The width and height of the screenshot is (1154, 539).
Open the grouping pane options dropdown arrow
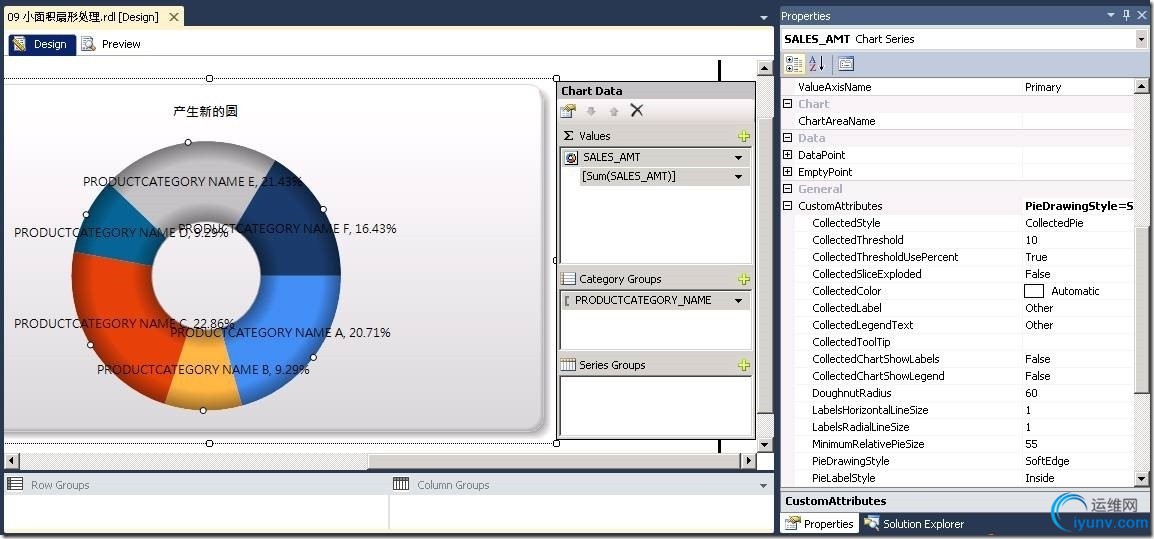pyautogui.click(x=763, y=485)
